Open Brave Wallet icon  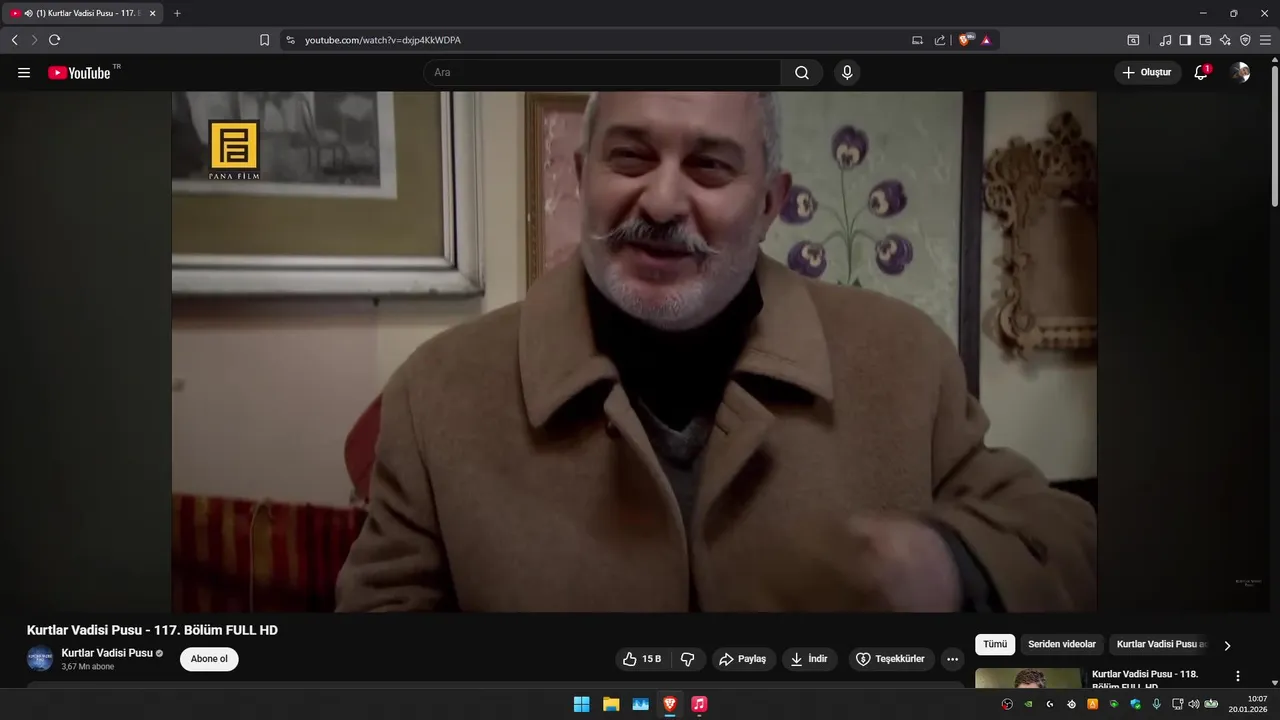[1205, 40]
